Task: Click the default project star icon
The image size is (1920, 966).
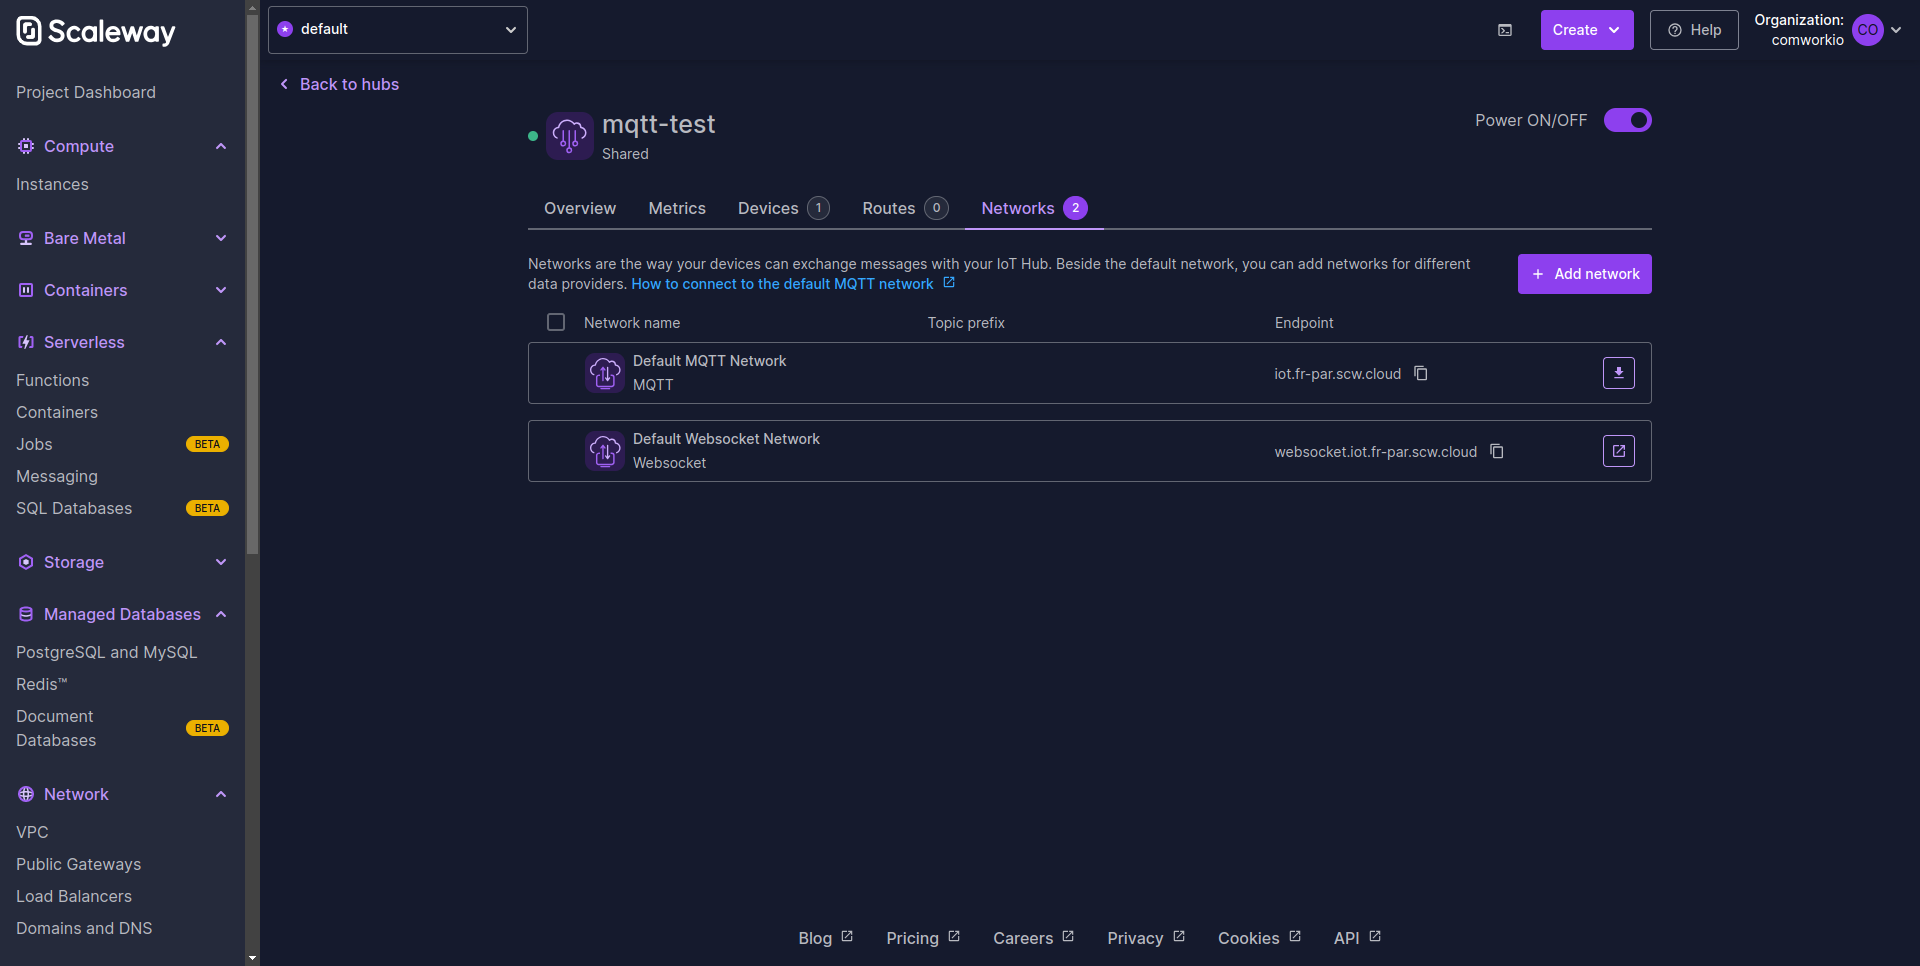Action: (285, 29)
